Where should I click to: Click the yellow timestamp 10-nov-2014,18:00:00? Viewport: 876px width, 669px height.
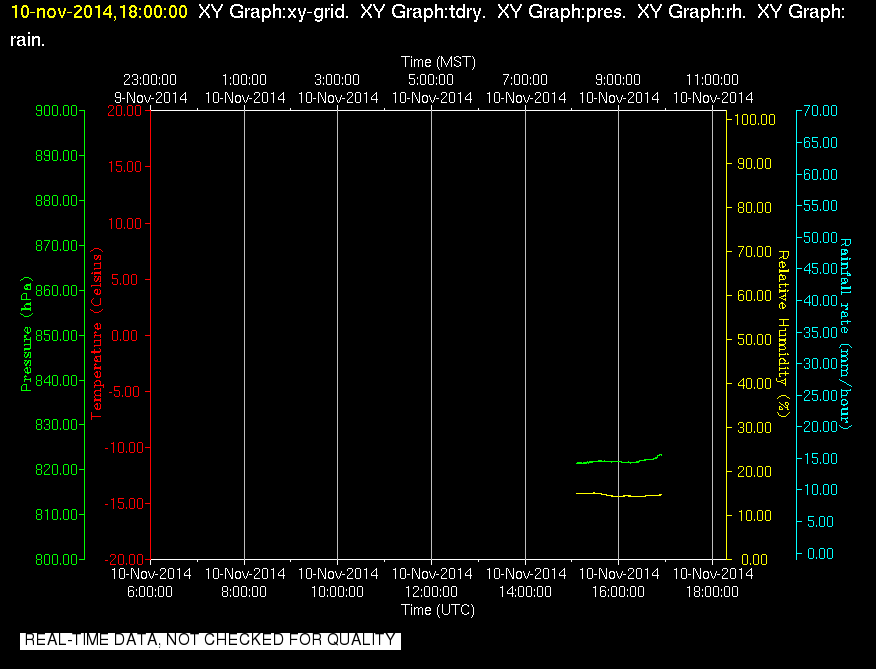pyautogui.click(x=99, y=12)
